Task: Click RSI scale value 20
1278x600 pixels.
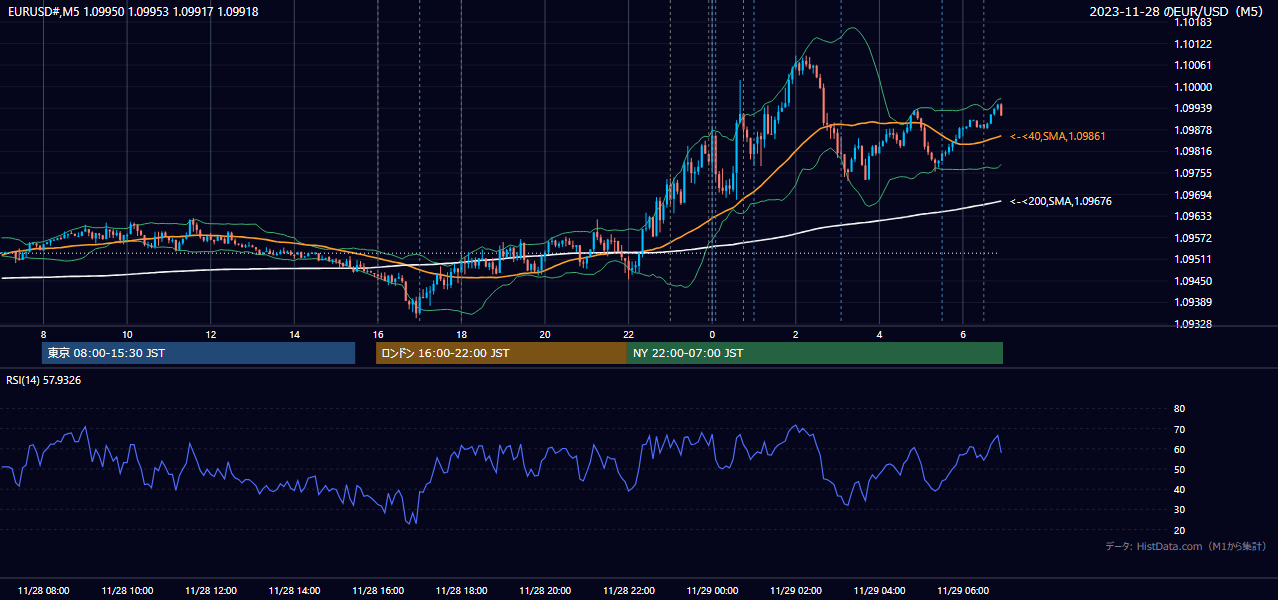Action: pos(1179,530)
